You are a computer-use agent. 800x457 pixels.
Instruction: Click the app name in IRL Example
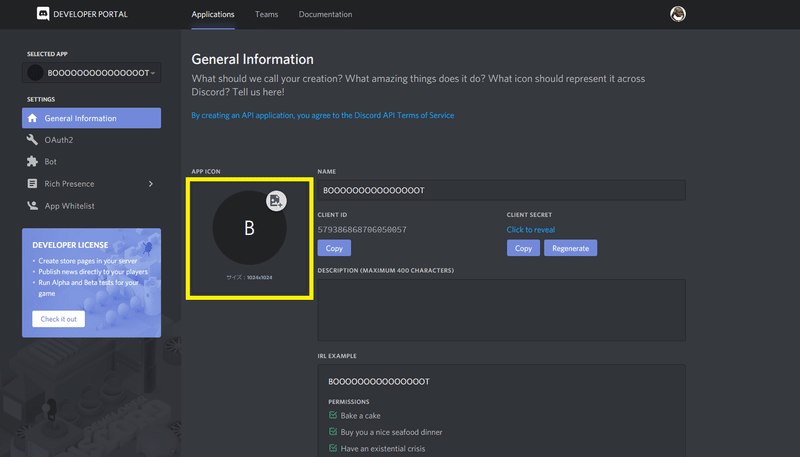pos(379,382)
